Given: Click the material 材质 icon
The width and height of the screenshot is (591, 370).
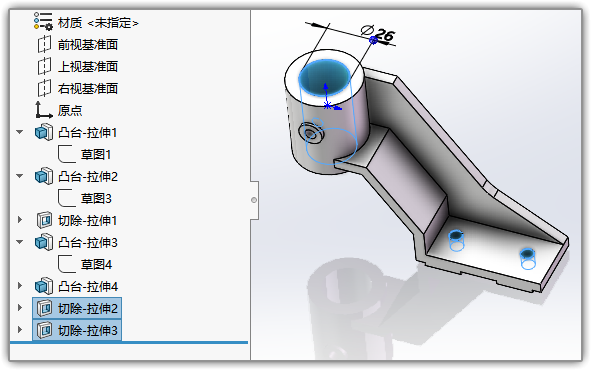Looking at the screenshot, I should pos(43,21).
